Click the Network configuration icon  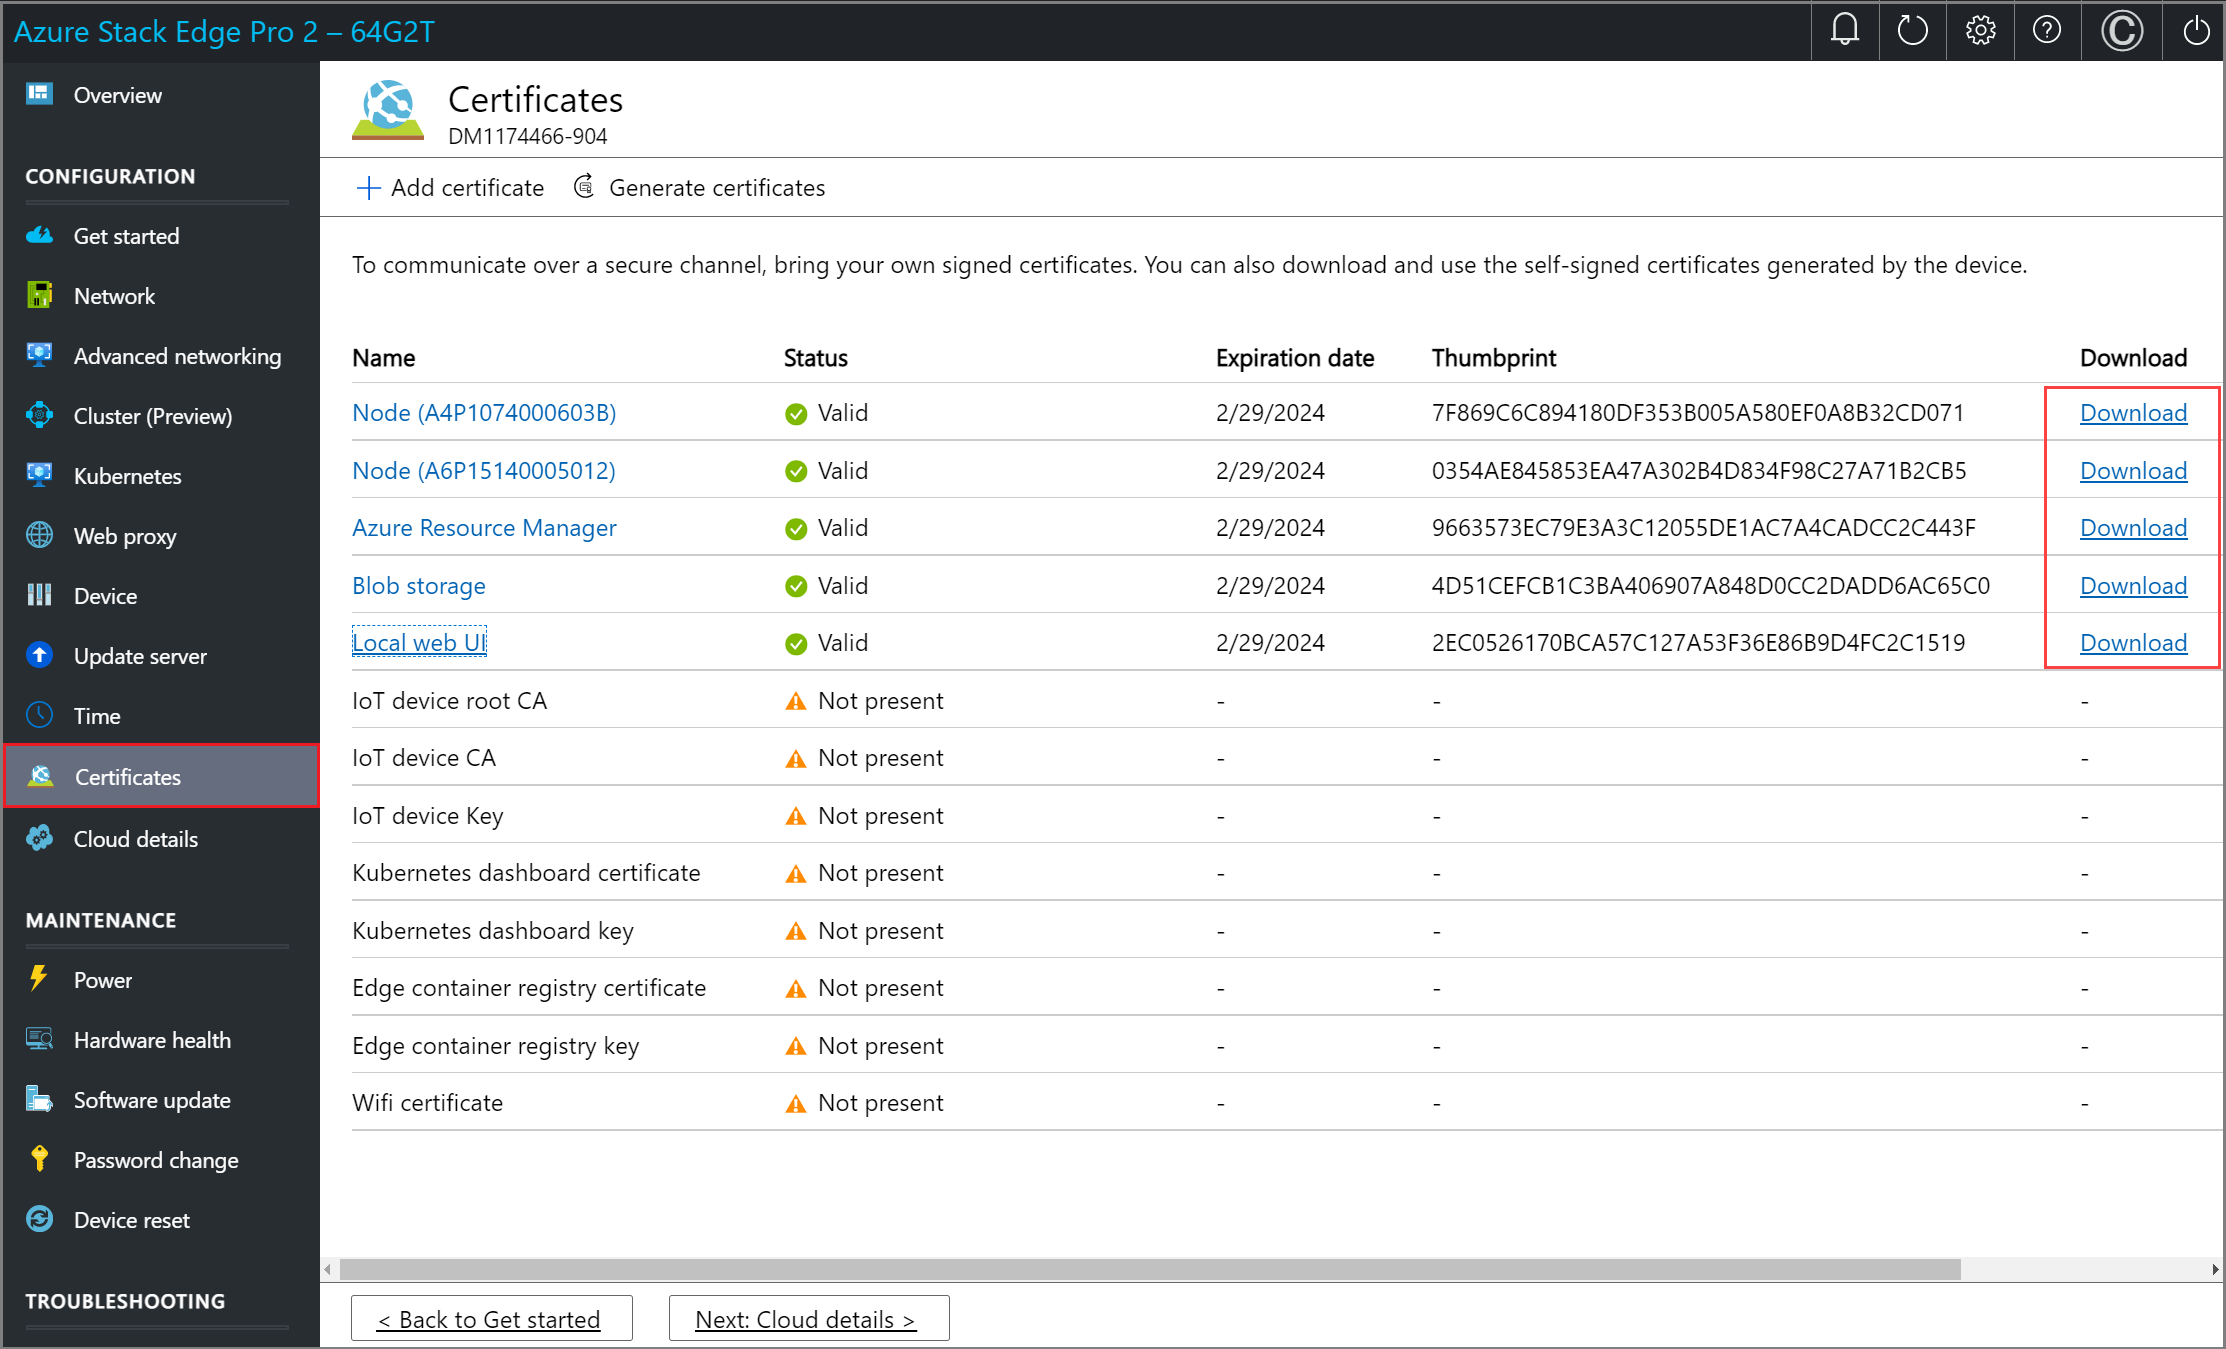pos(45,294)
